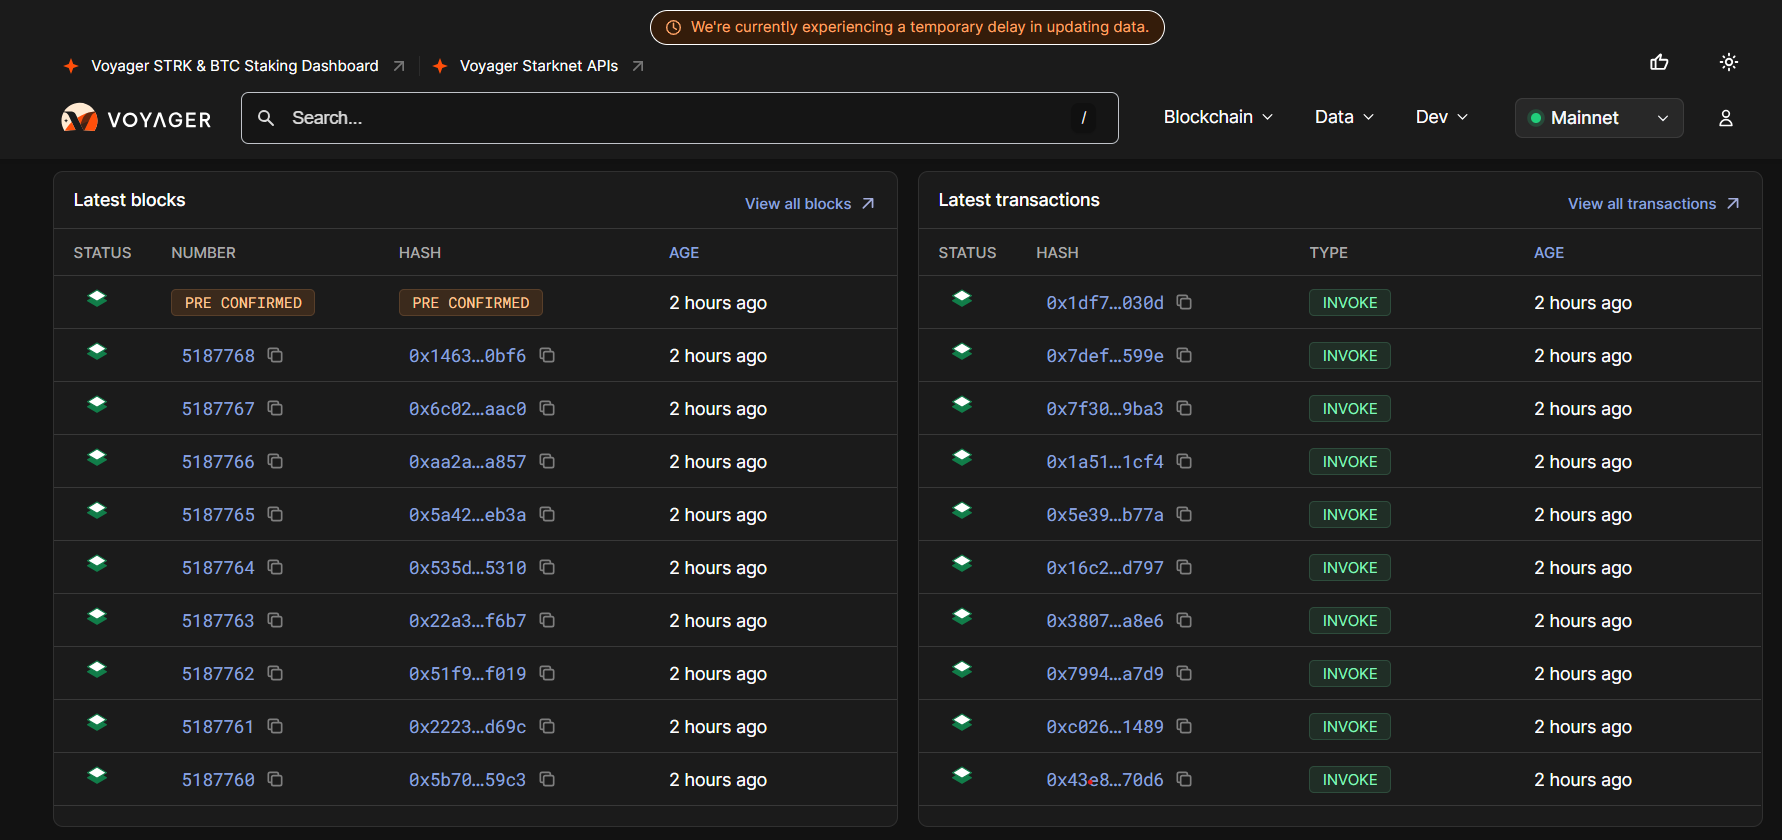Screen dimensions: 1782x840
Task: Open the user account icon
Action: point(1725,118)
